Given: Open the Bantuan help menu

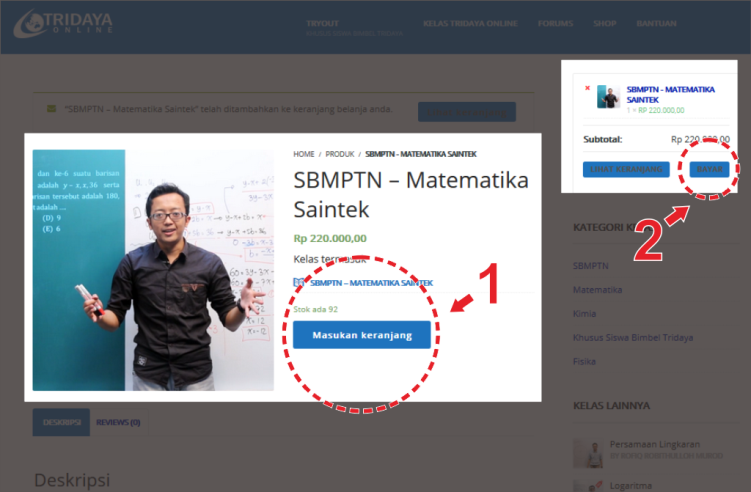Looking at the screenshot, I should pyautogui.click(x=656, y=23).
